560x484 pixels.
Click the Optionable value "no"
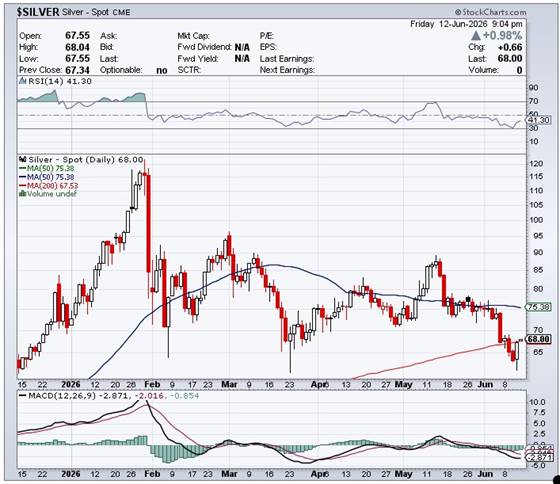click(162, 70)
